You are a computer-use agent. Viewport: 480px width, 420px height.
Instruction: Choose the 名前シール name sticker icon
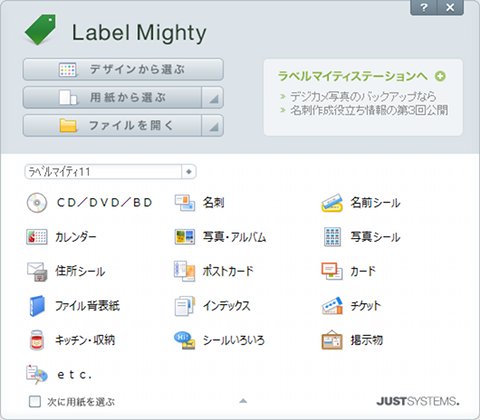[x=332, y=202]
